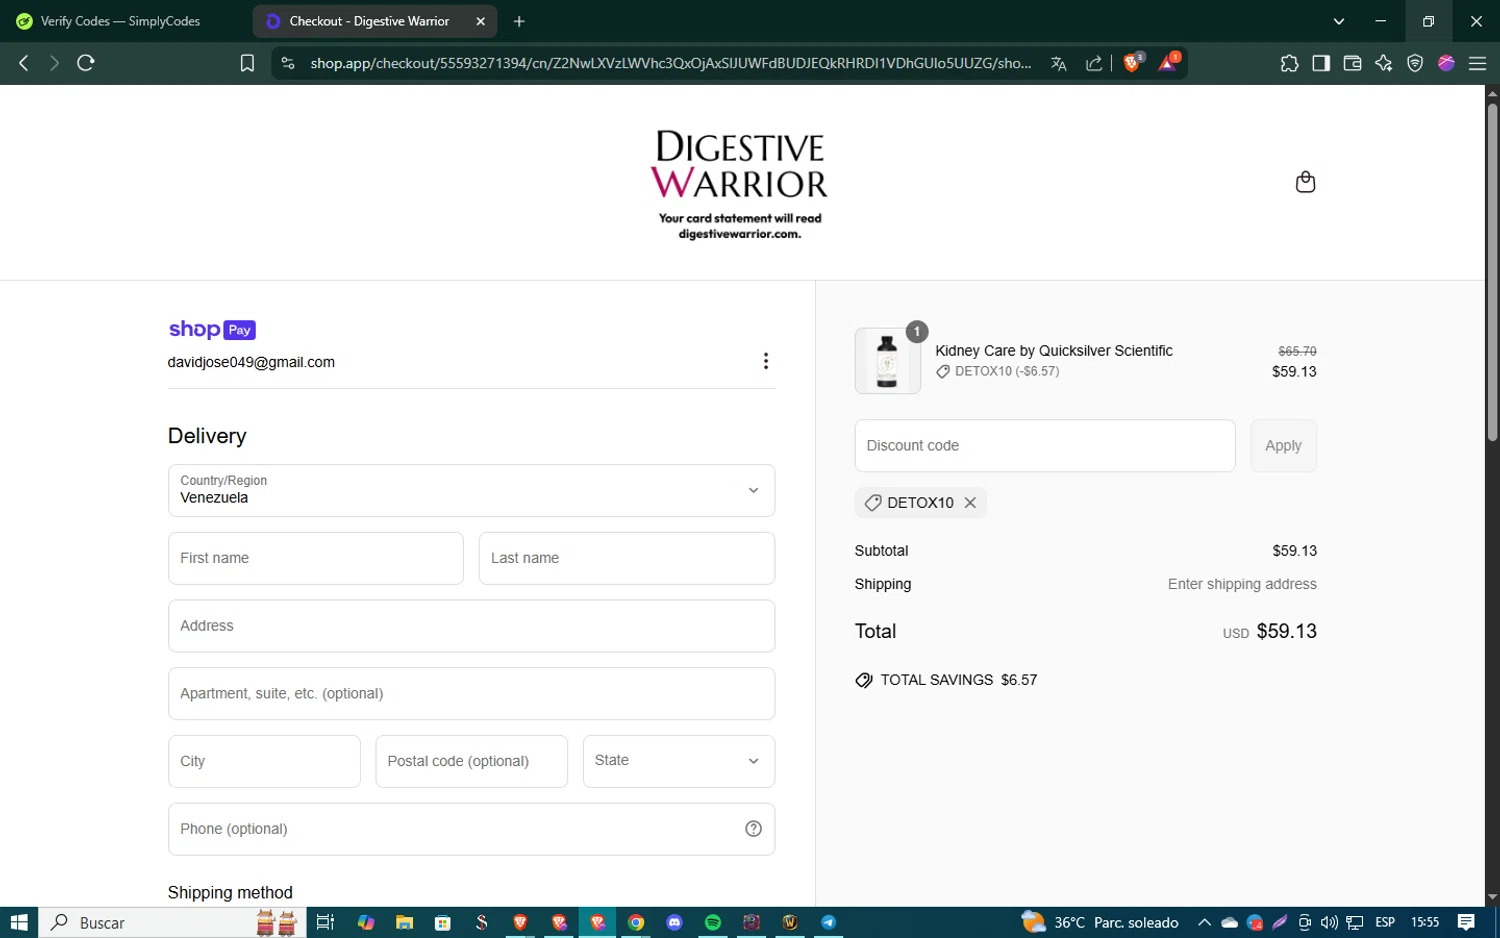The image size is (1500, 938).
Task: Click the City input field
Action: coord(264,761)
